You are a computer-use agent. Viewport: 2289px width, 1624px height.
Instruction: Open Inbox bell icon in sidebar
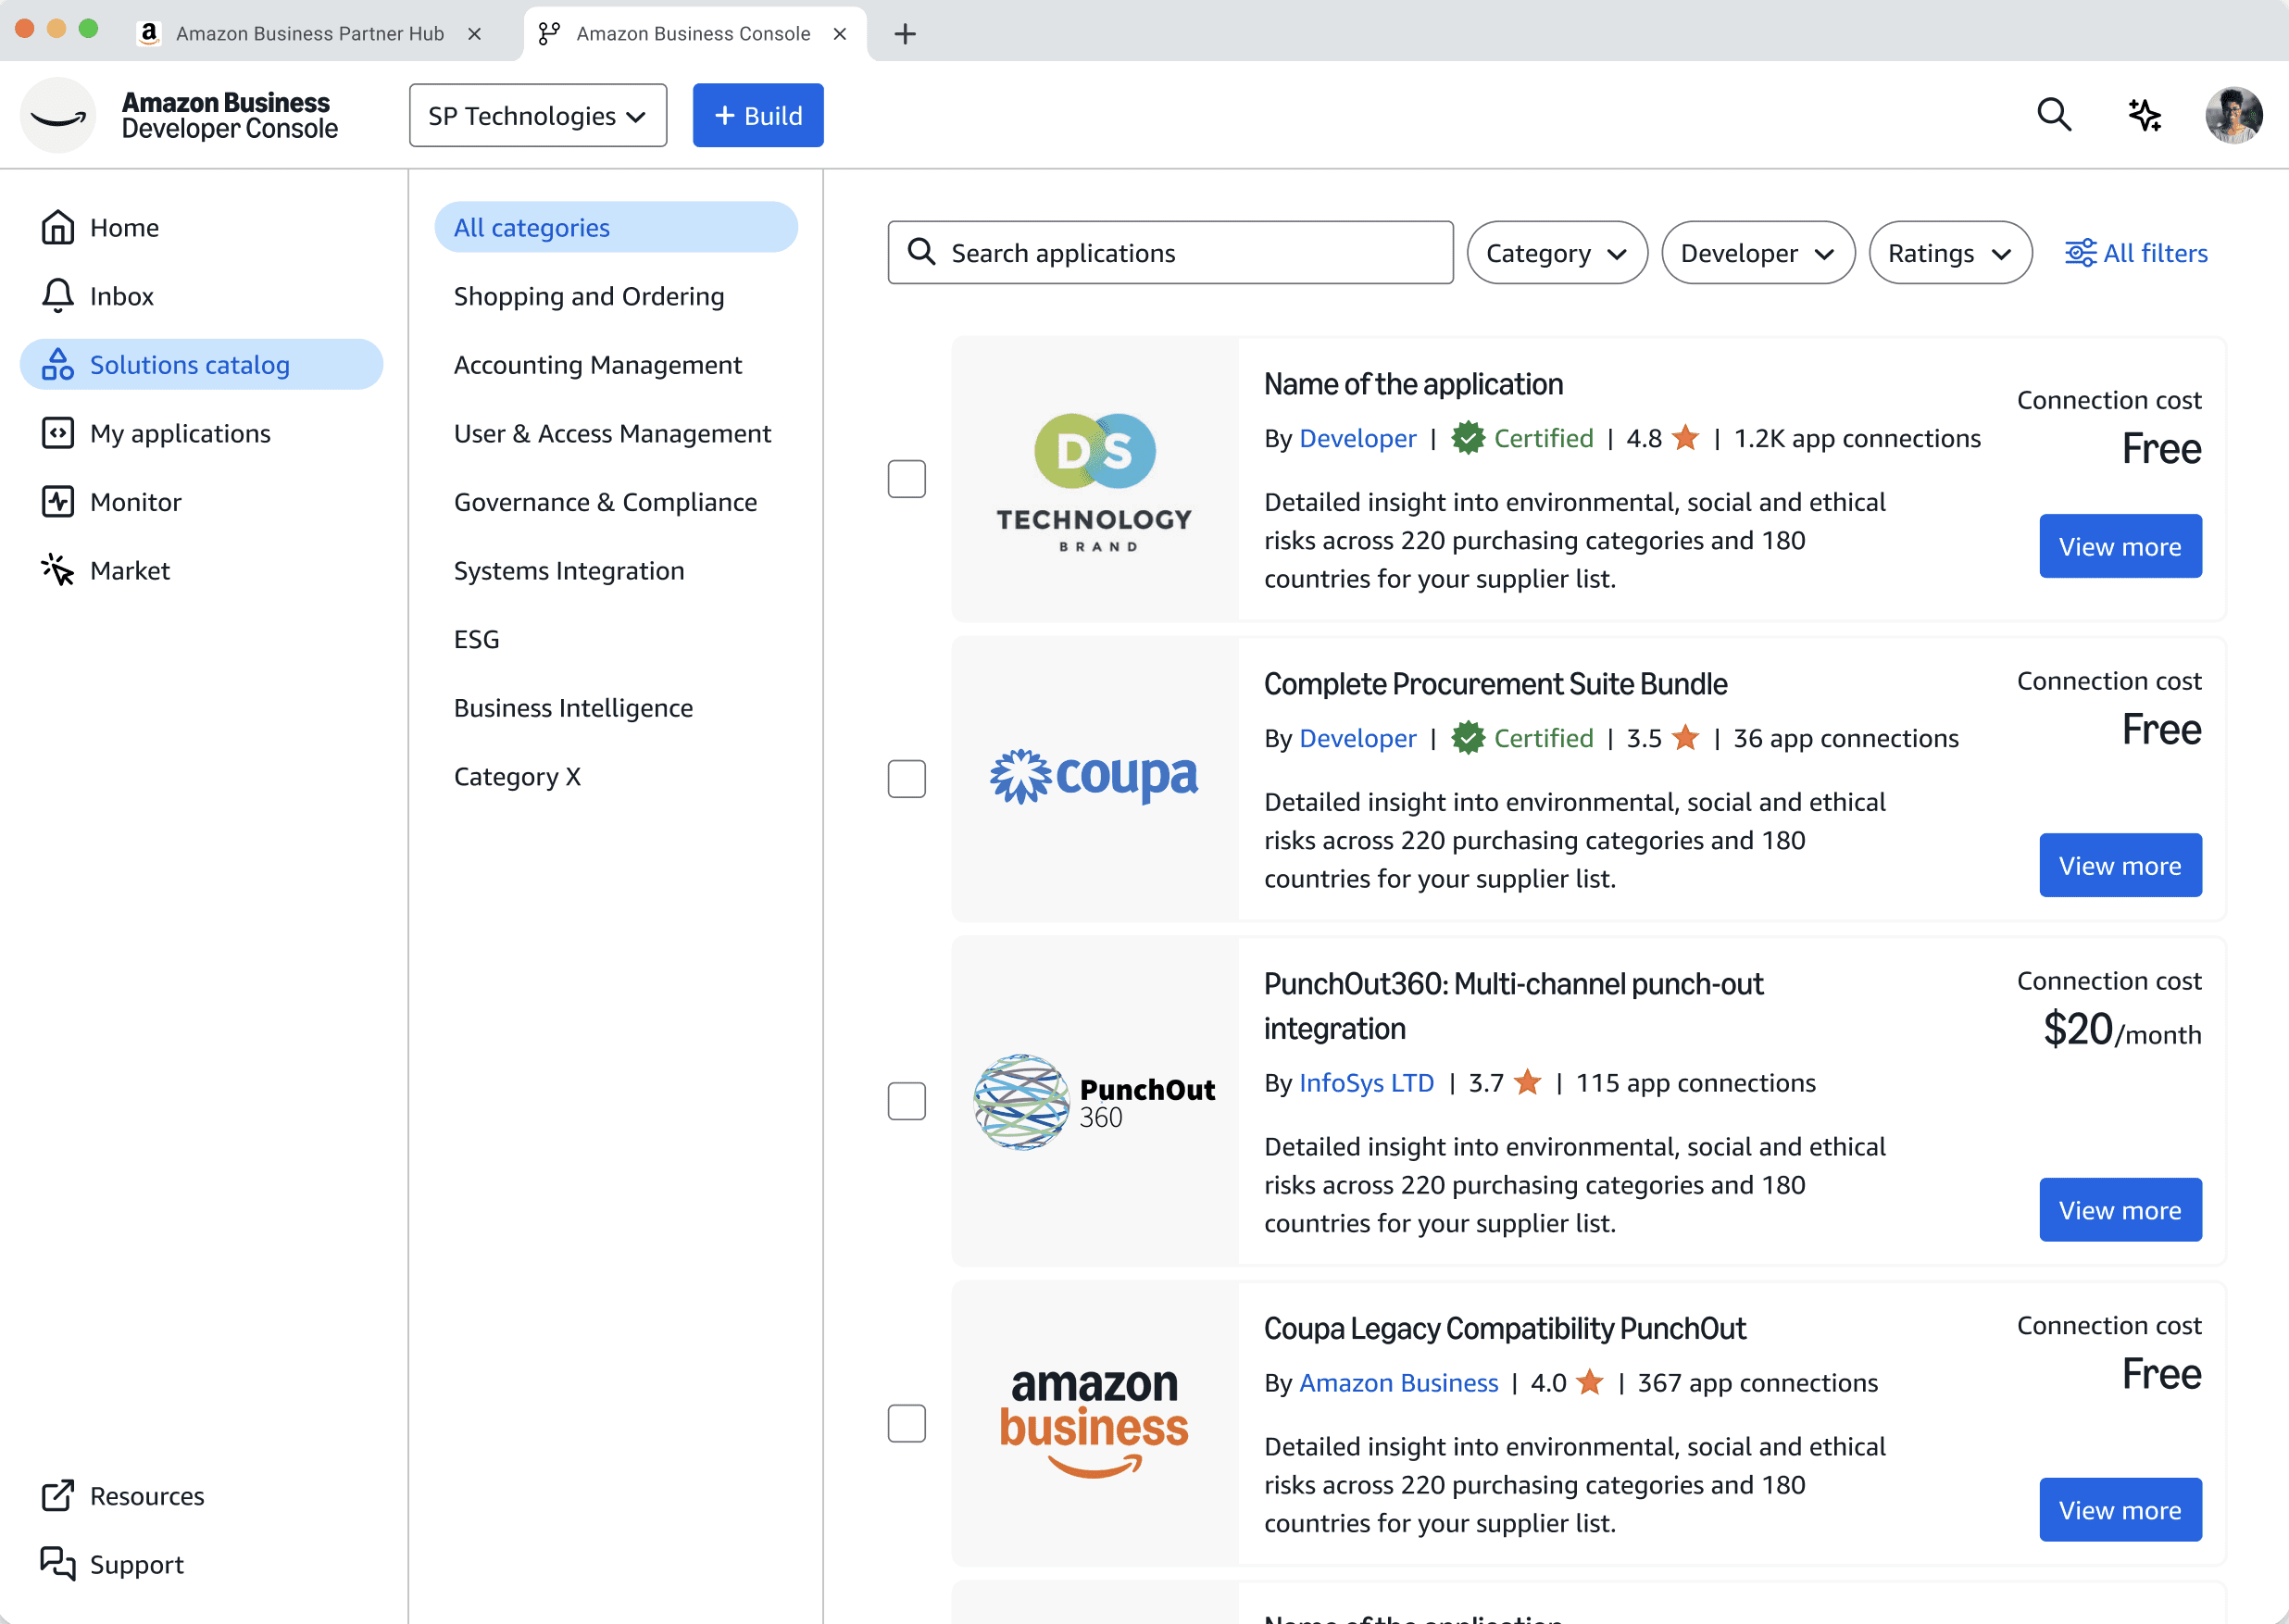point(58,296)
